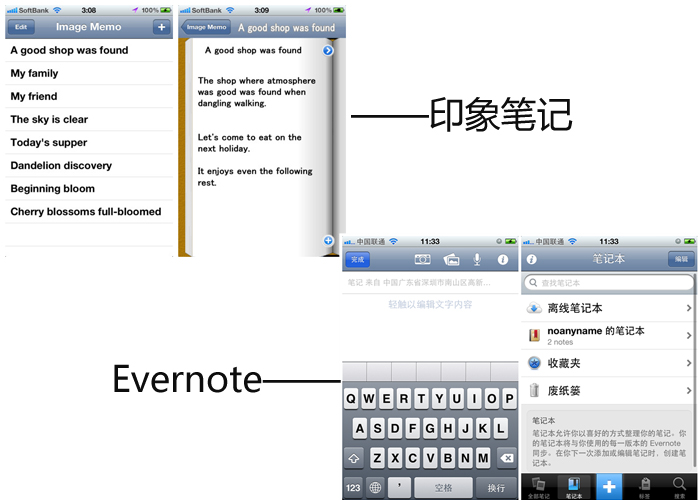The height and width of the screenshot is (500, 700).
Task: Open the info icon in the 笔记本 header
Action: click(531, 259)
